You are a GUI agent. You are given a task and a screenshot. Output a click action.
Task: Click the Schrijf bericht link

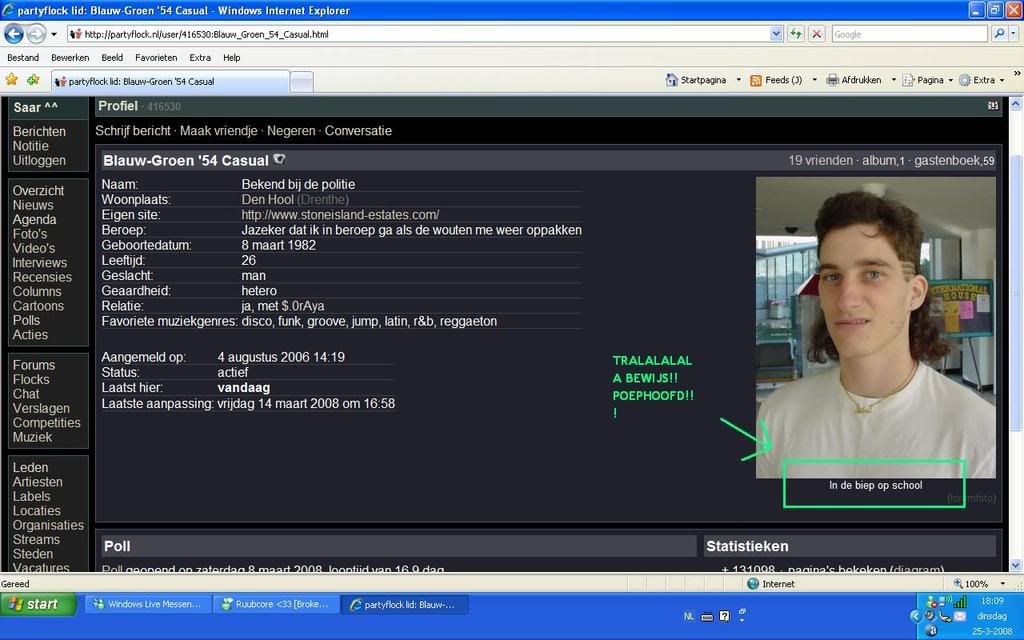click(x=132, y=131)
